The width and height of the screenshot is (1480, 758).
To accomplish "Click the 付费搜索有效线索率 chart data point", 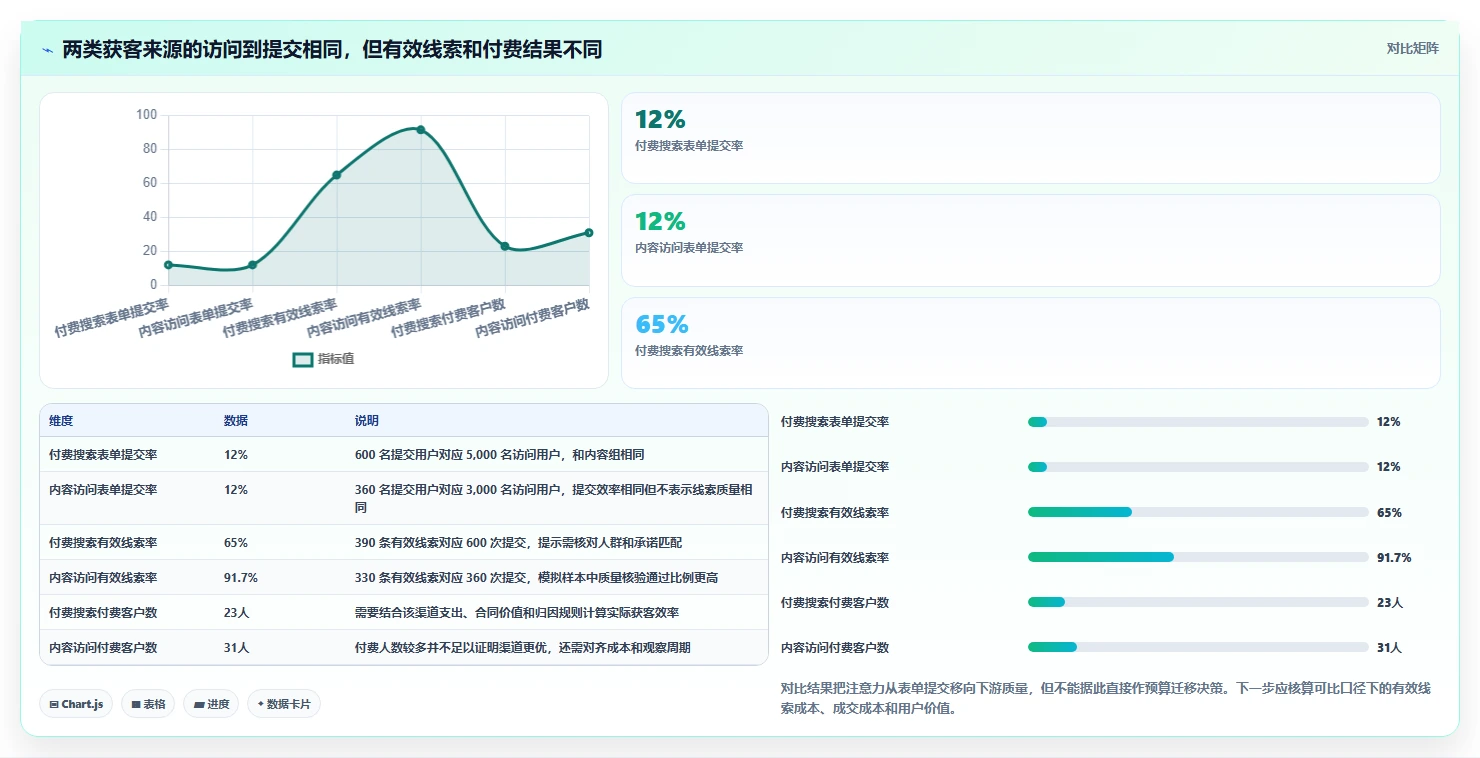I will coord(337,175).
